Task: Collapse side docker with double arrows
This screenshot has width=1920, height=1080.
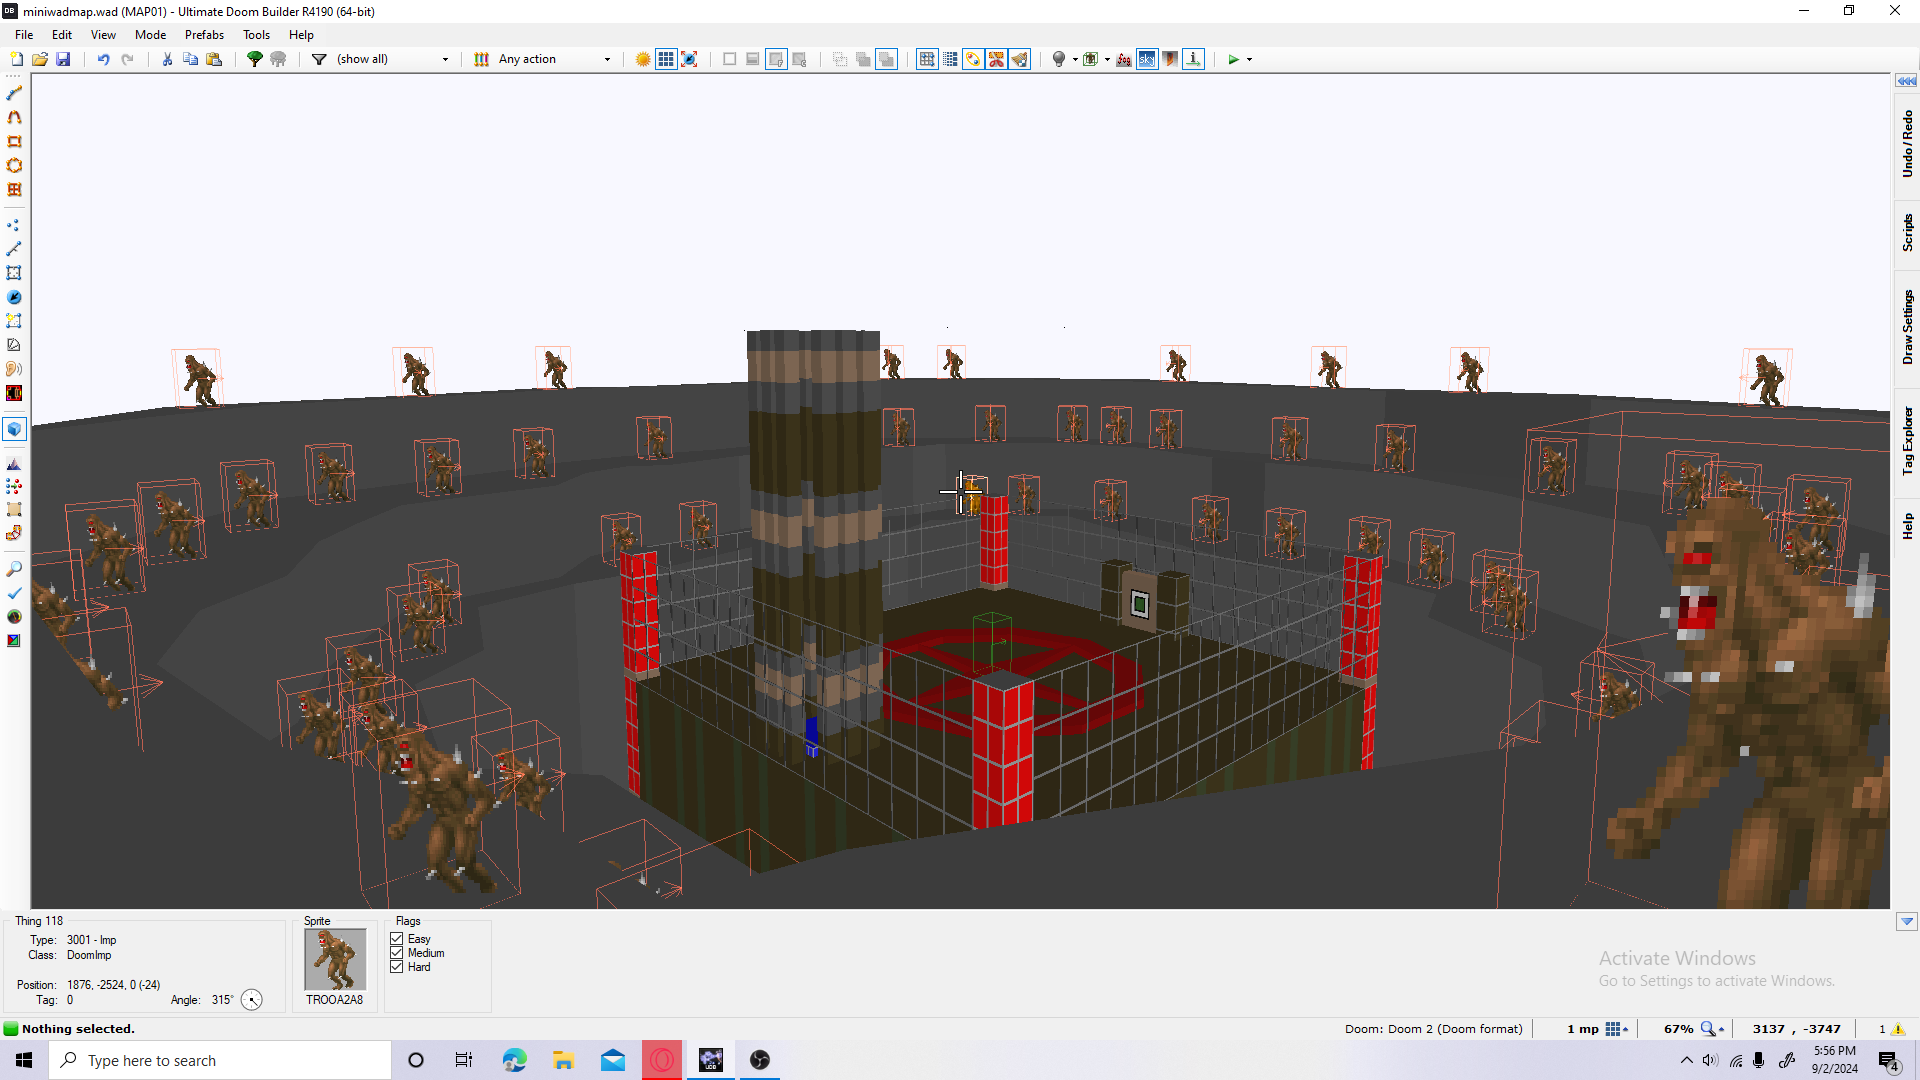Action: pos(1906,81)
